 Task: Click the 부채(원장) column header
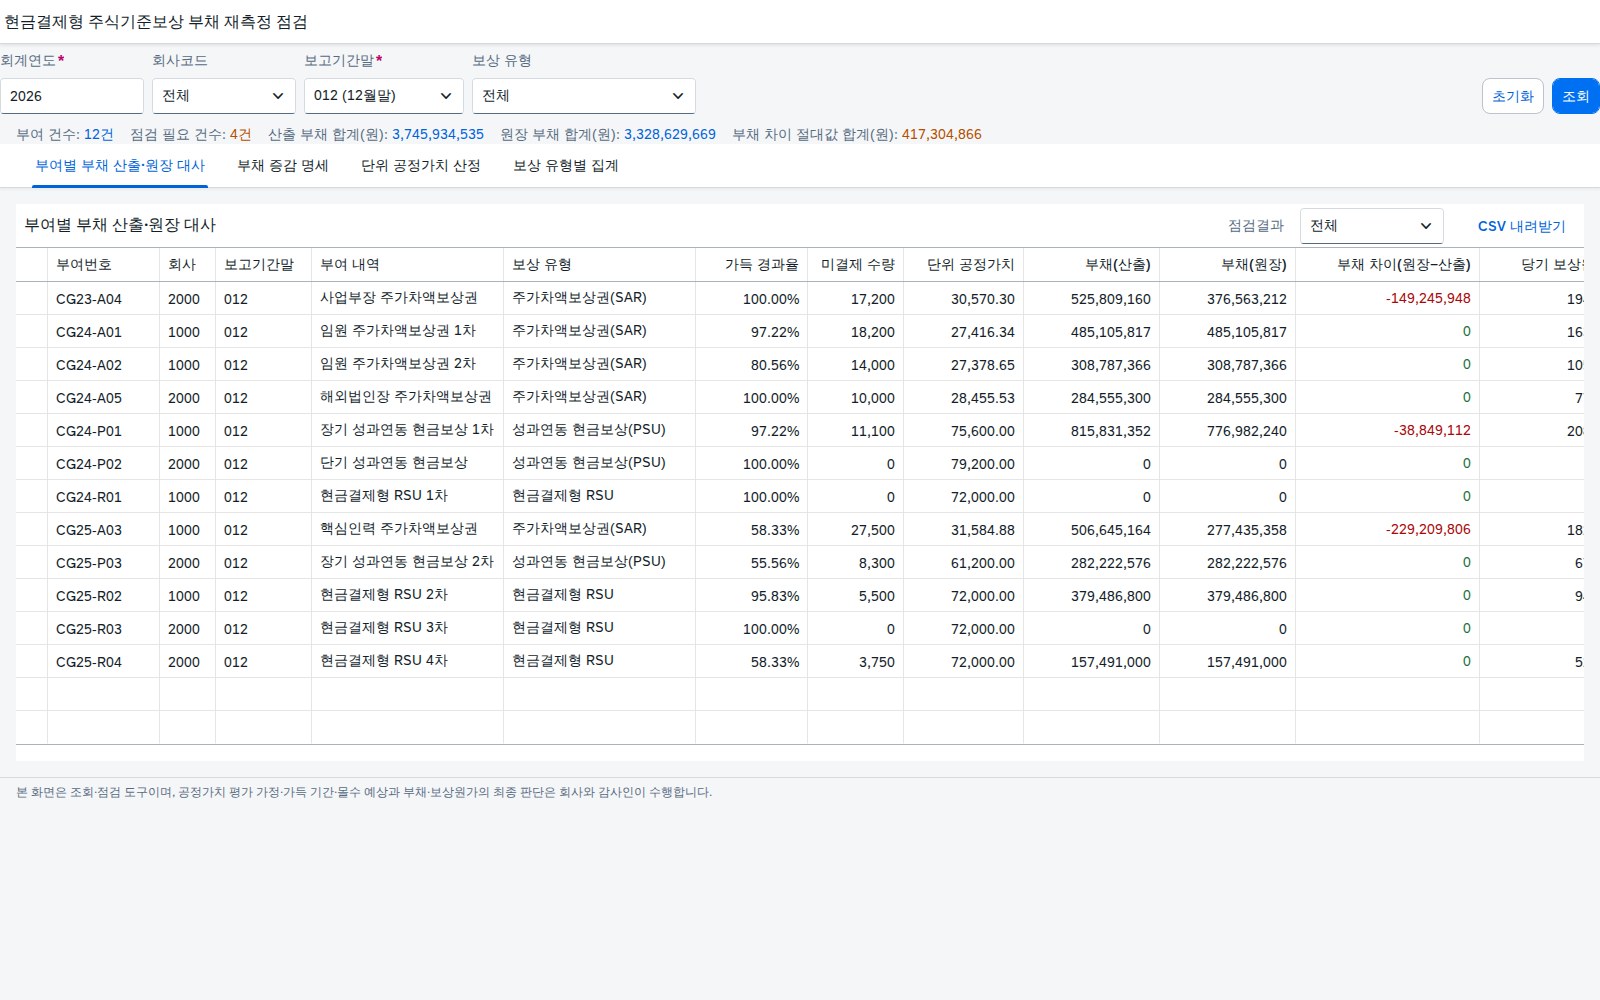[x=1228, y=265]
